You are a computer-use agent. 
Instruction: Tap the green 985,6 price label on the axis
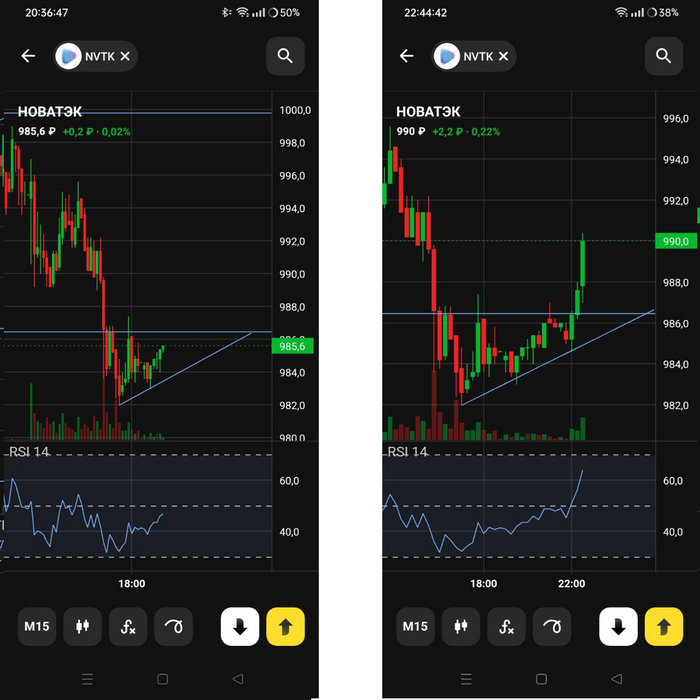pos(292,346)
